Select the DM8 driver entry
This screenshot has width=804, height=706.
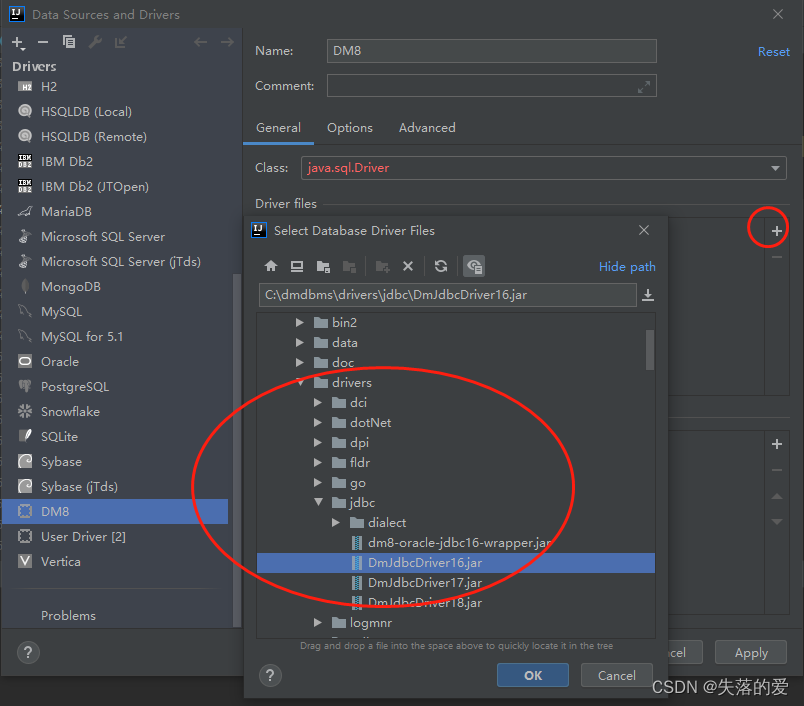coord(115,512)
